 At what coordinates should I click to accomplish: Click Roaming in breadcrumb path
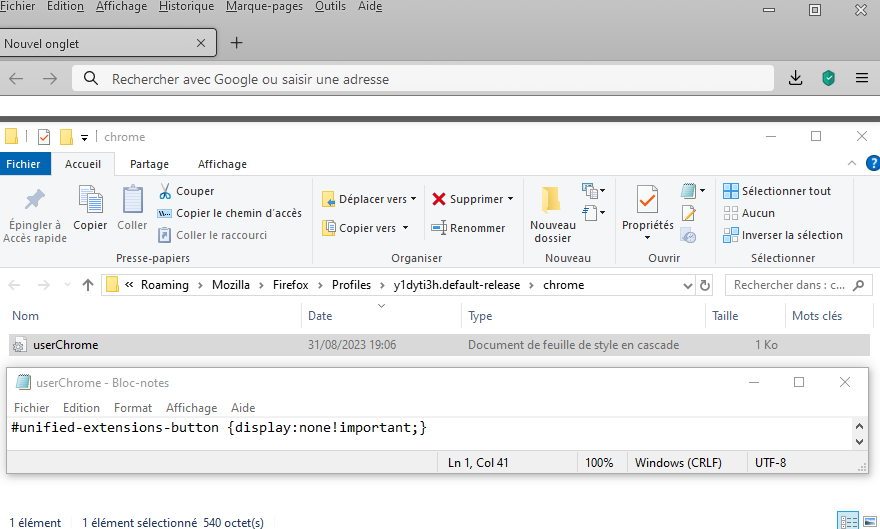165,285
